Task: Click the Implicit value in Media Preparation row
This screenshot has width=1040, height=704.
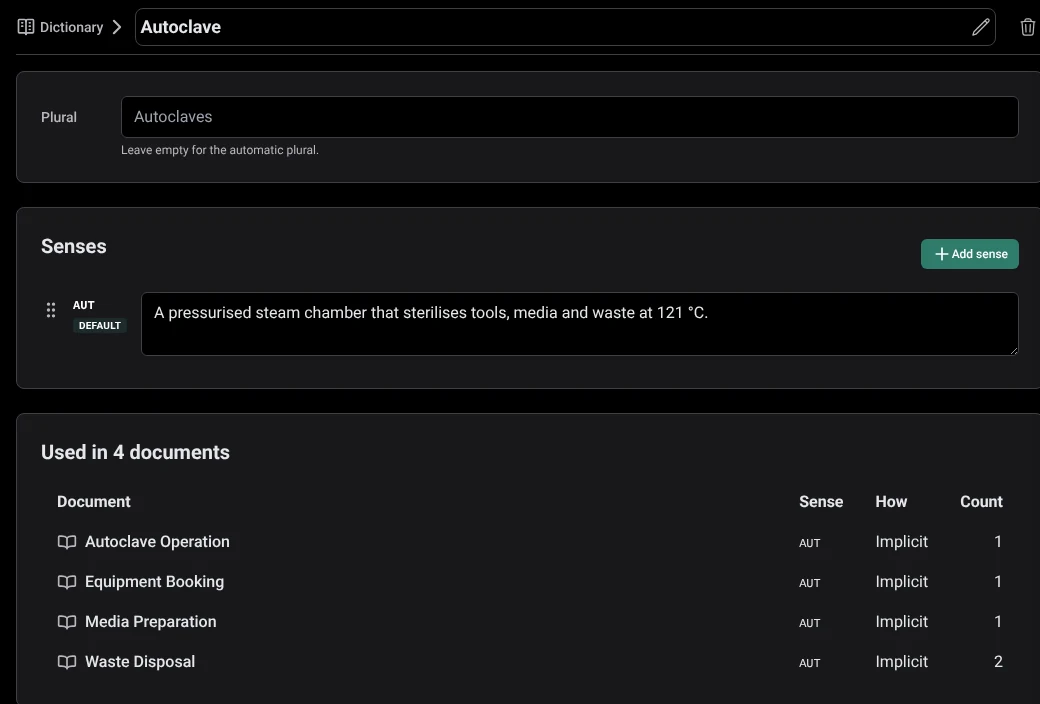Action: click(901, 622)
